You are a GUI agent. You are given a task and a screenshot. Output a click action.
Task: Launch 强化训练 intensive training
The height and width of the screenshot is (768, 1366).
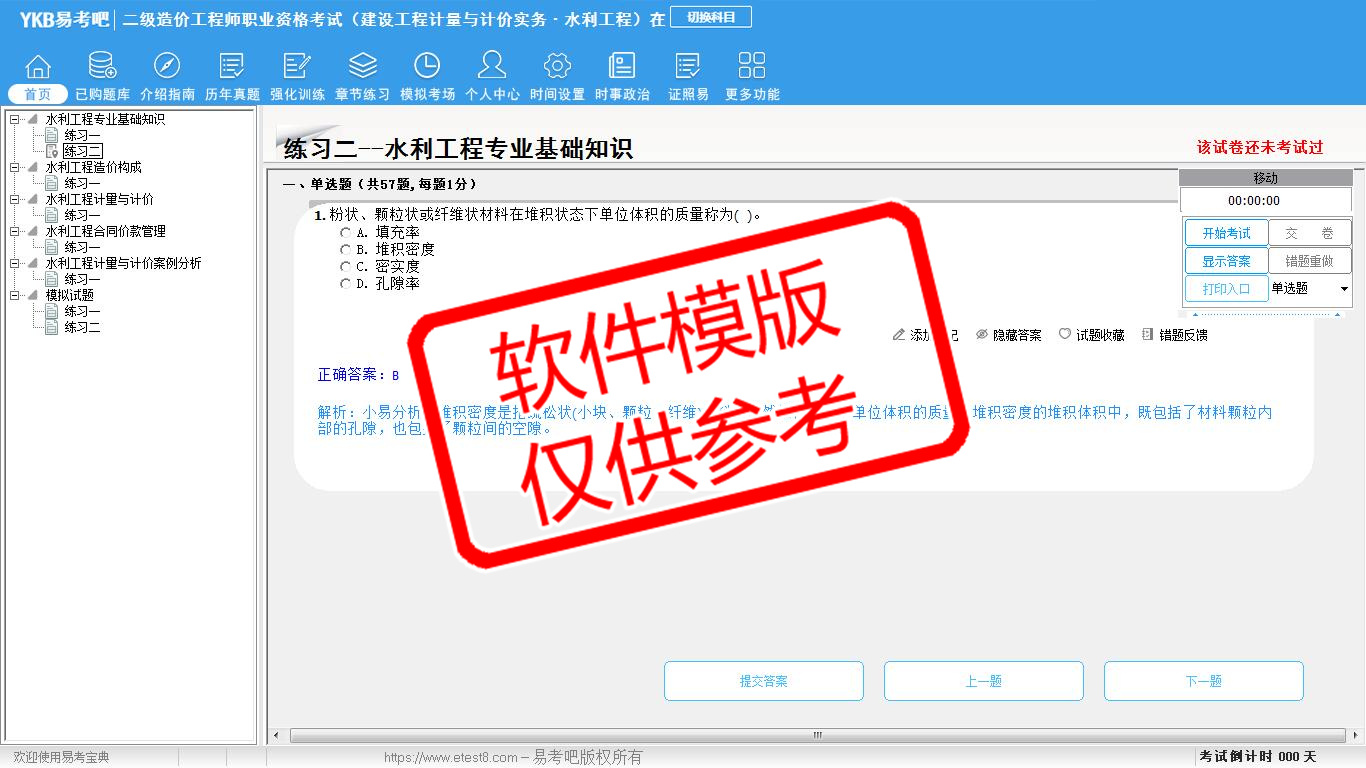[x=297, y=67]
